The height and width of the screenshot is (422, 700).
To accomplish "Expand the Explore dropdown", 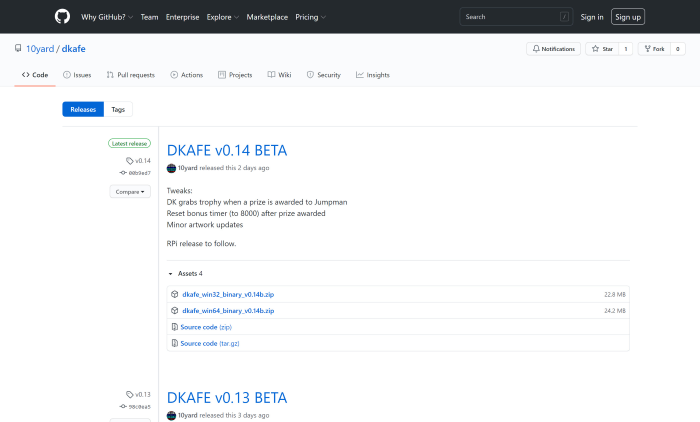I will pos(222,17).
